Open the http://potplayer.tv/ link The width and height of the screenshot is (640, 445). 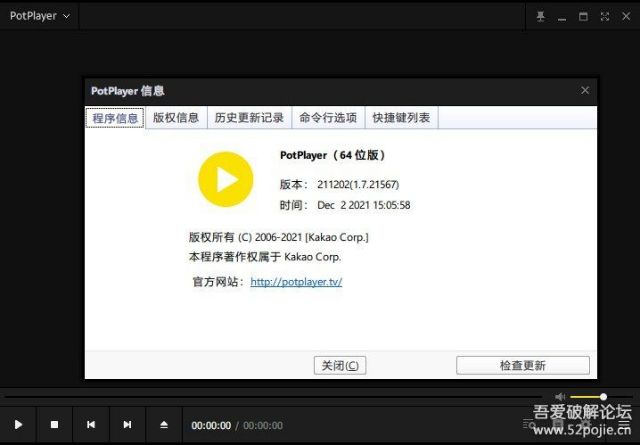pyautogui.click(x=296, y=282)
